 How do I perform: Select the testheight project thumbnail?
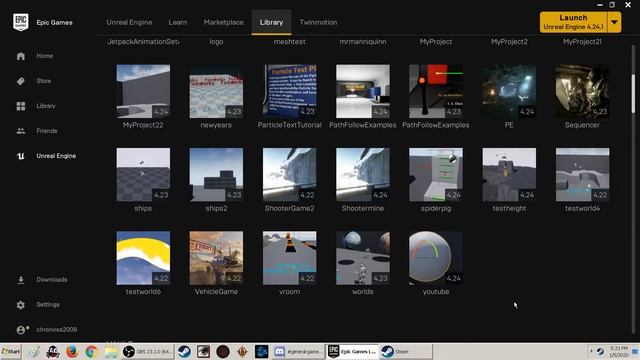[x=509, y=175]
